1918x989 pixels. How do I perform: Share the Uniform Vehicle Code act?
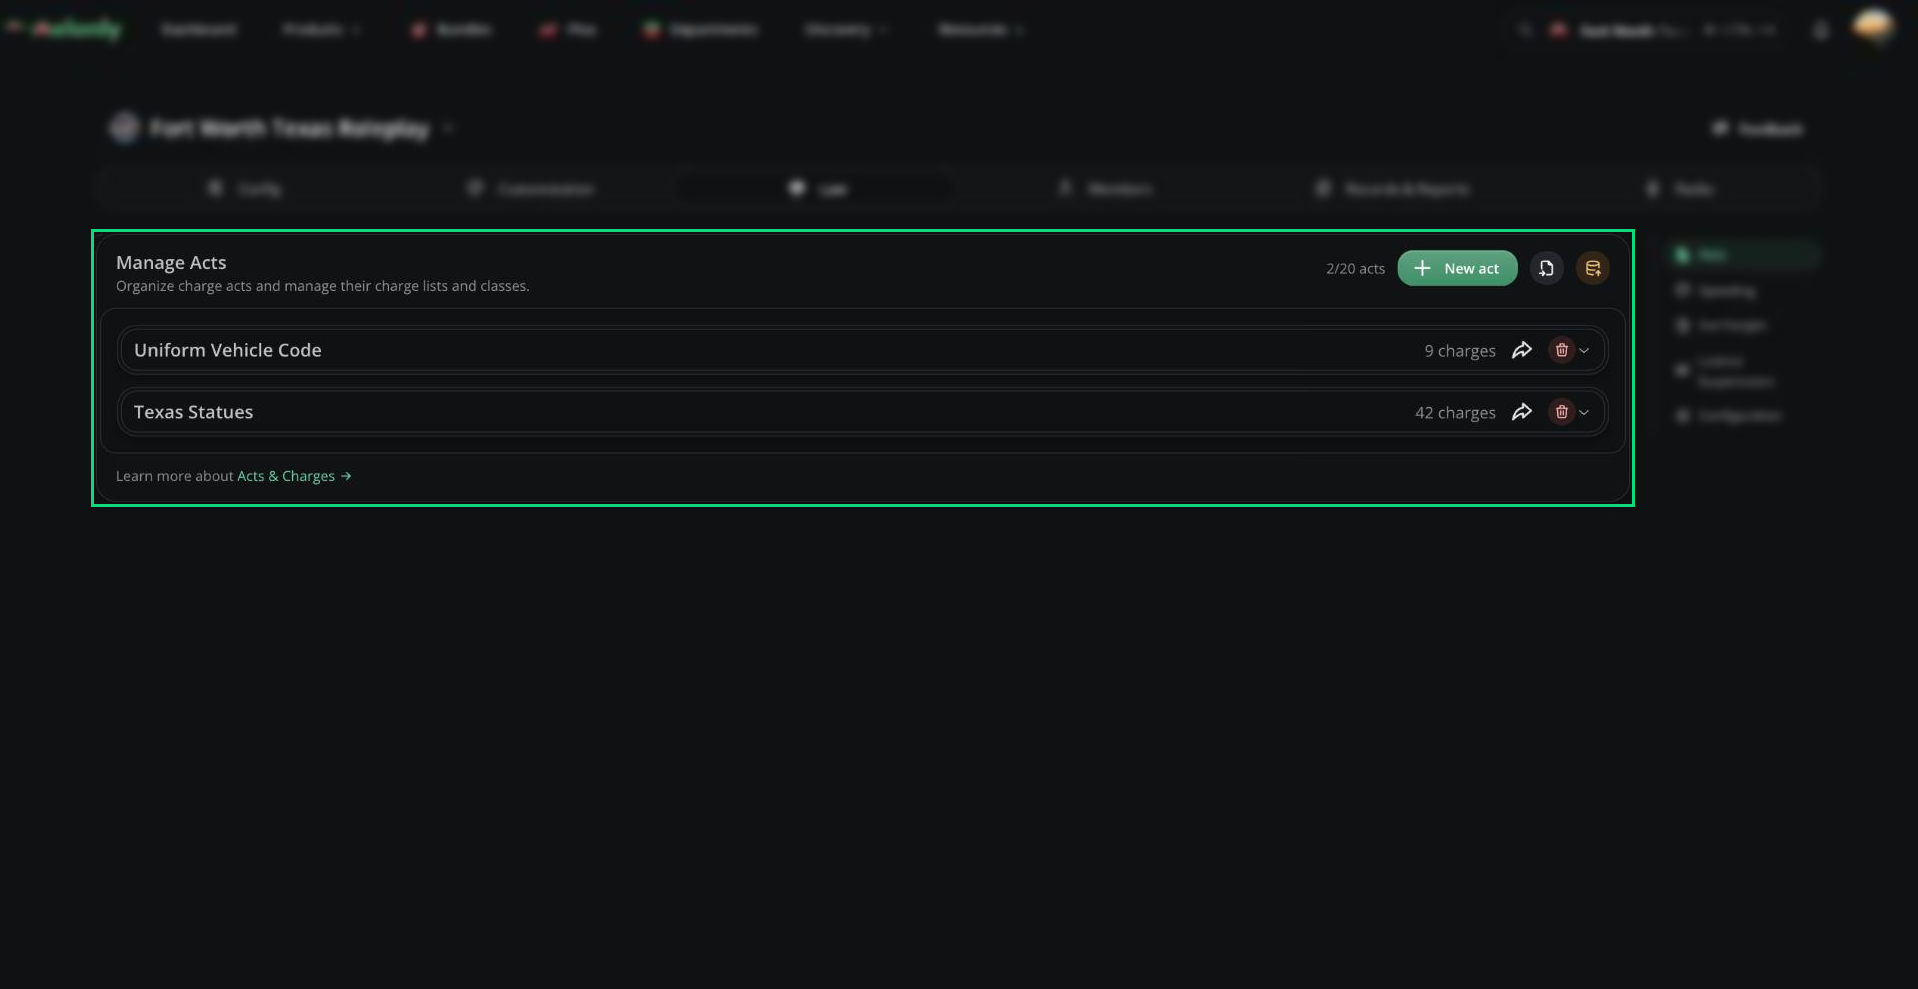click(1522, 350)
